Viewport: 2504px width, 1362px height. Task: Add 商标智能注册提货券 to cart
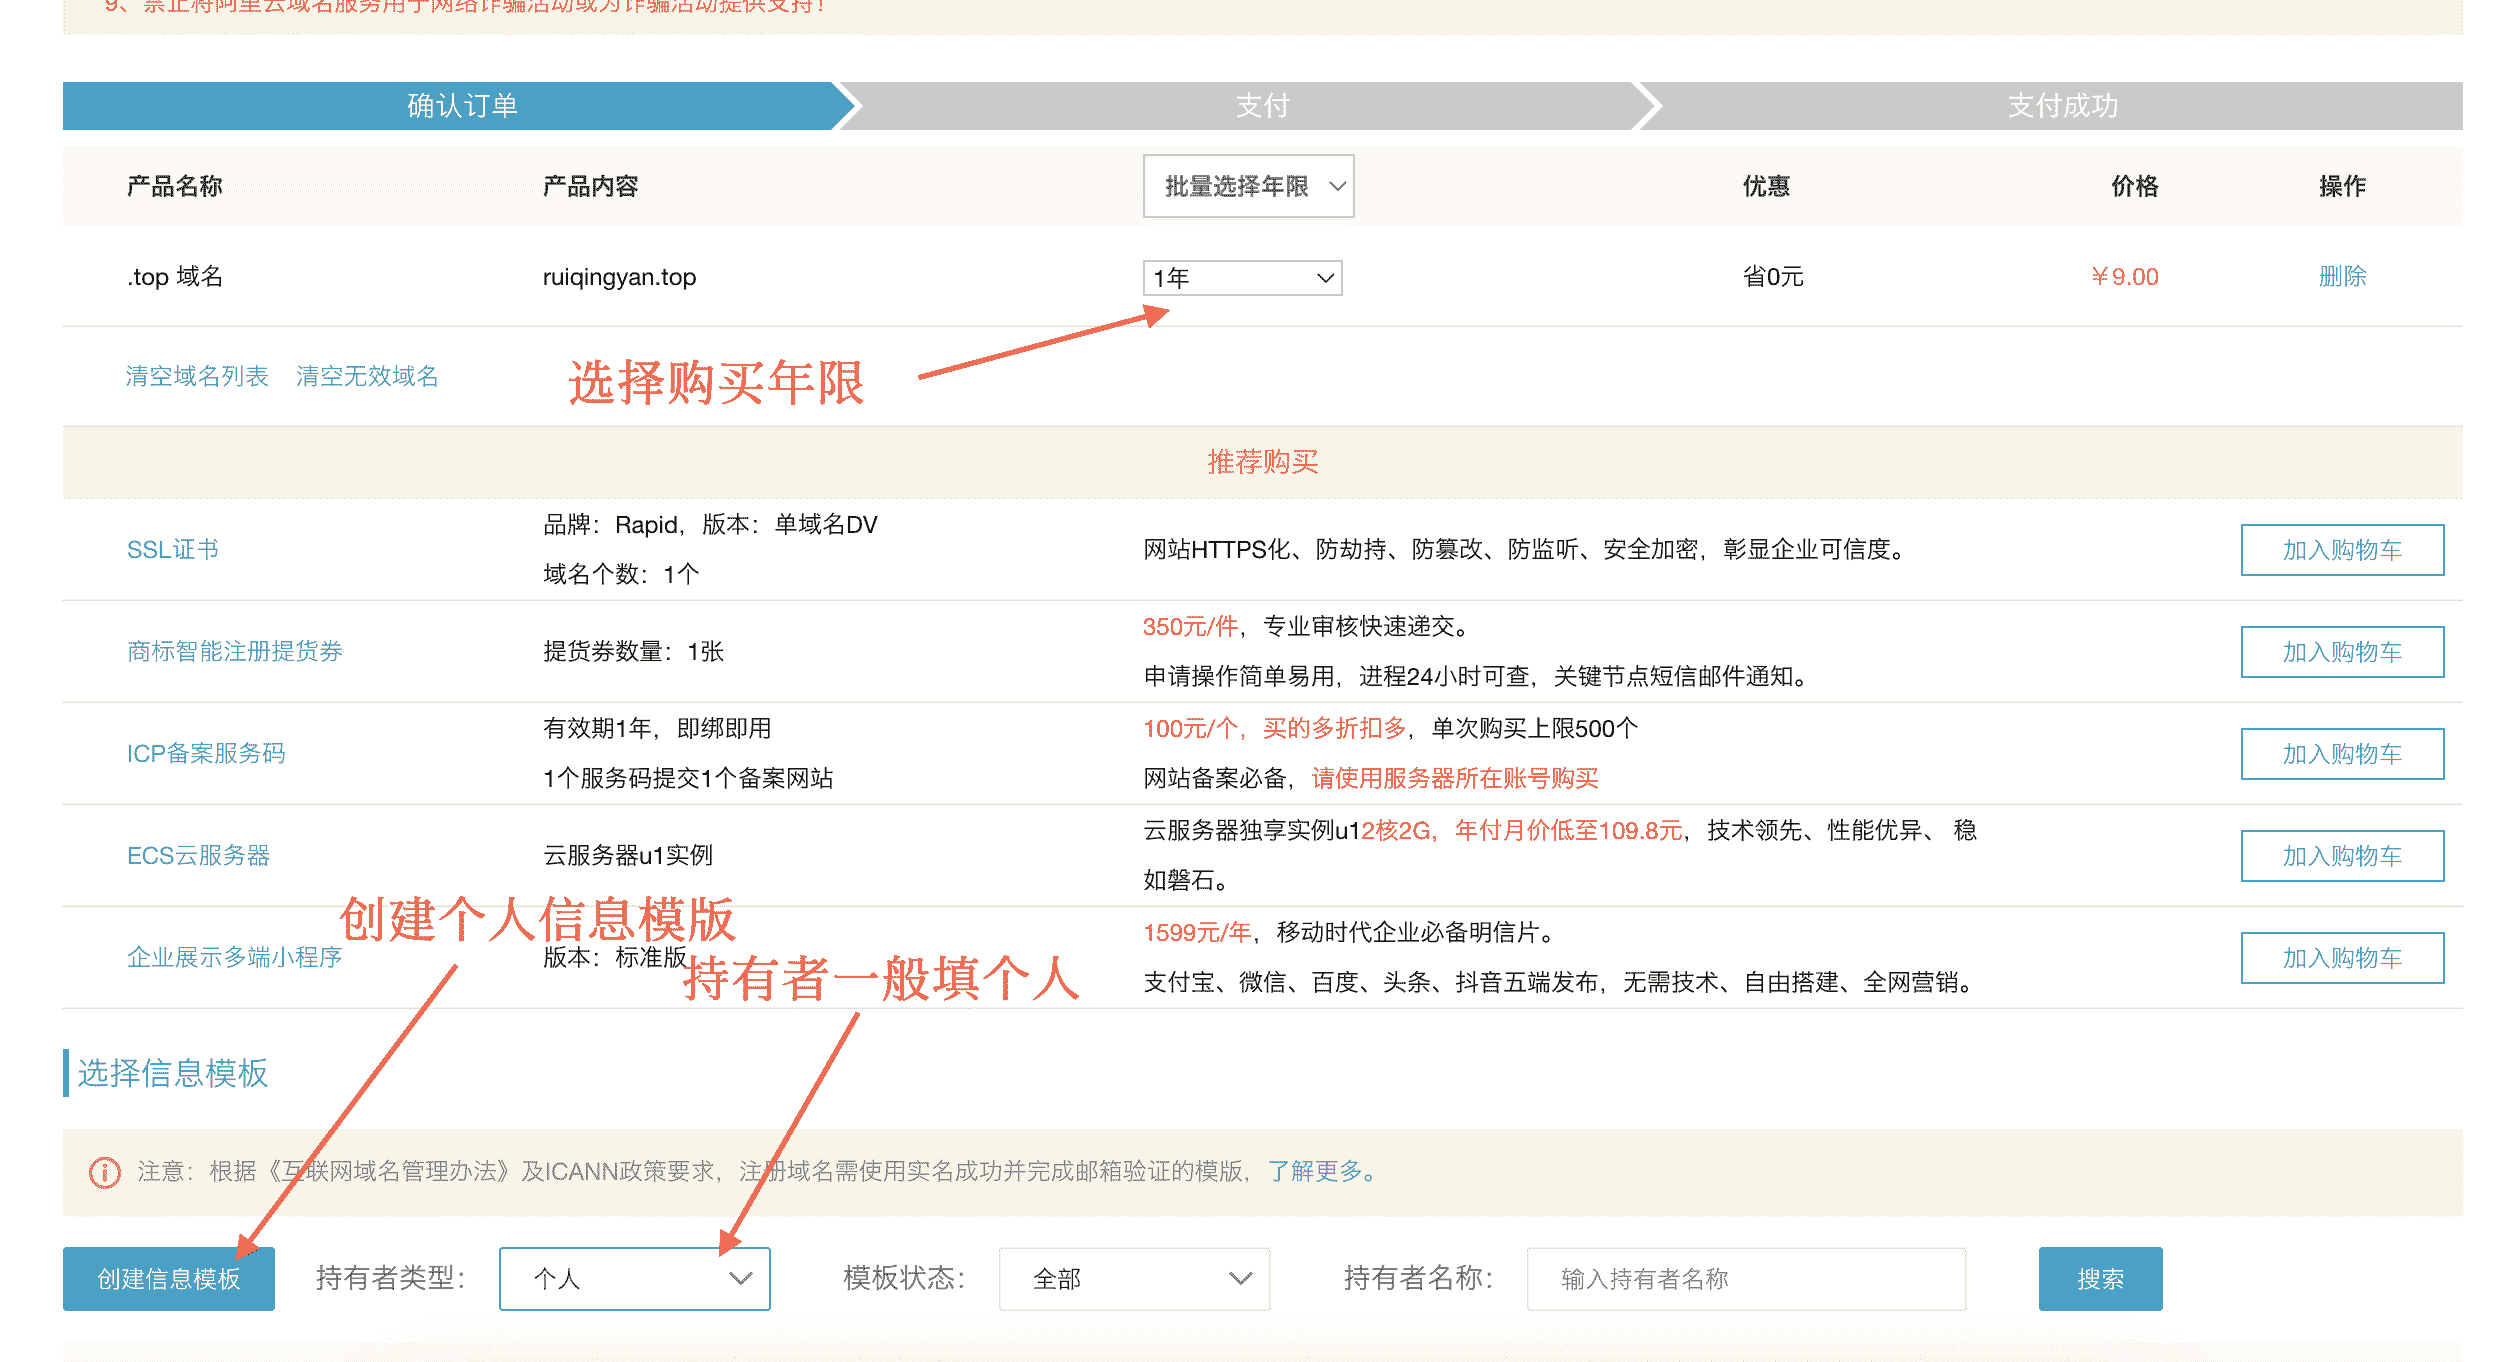tap(2342, 652)
